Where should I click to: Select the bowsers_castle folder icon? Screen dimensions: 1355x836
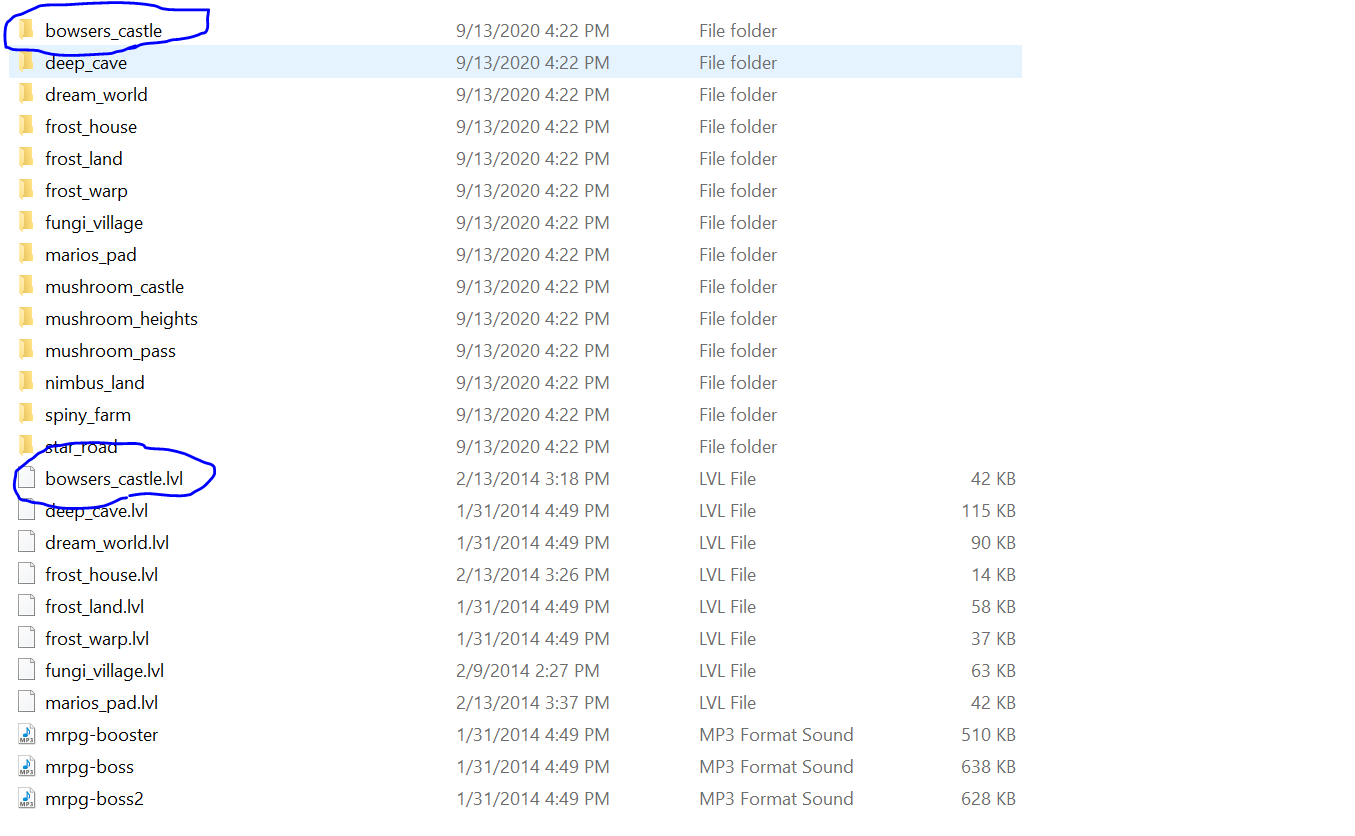(26, 30)
